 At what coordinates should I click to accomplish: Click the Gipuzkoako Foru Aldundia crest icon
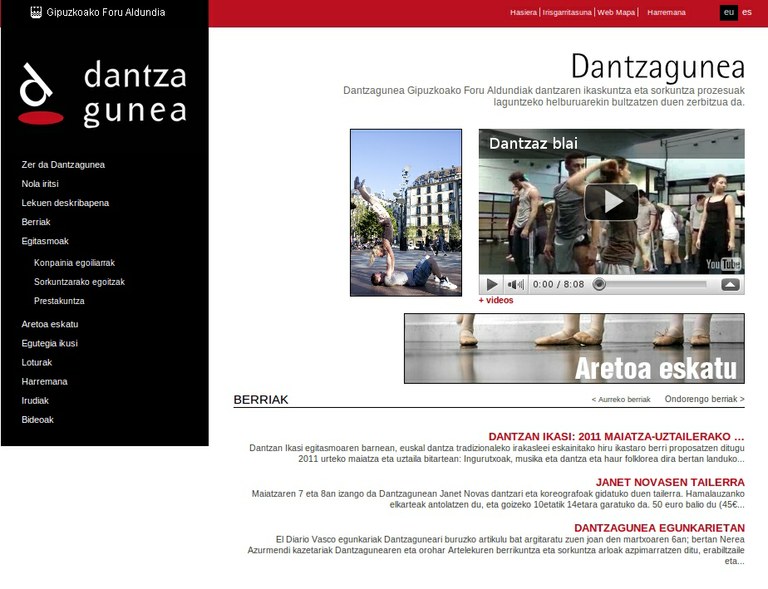tap(35, 13)
